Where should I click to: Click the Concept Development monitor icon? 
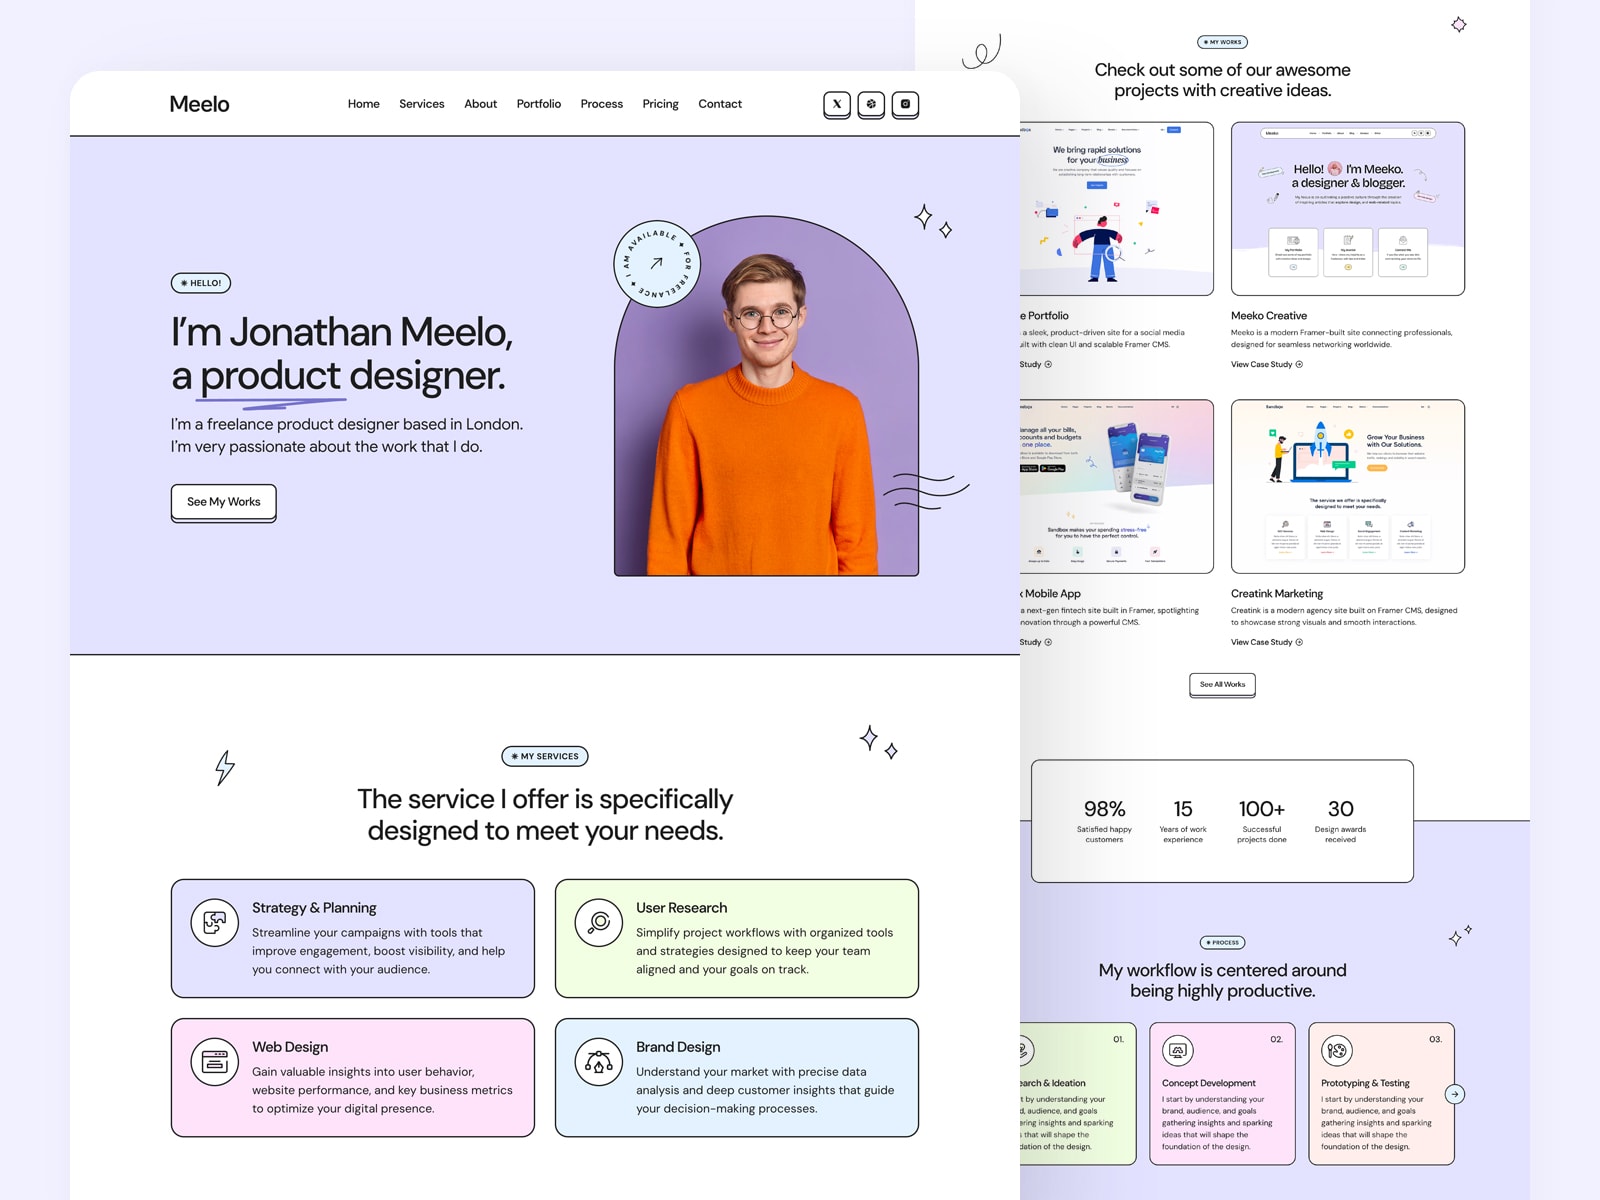coord(1178,1051)
